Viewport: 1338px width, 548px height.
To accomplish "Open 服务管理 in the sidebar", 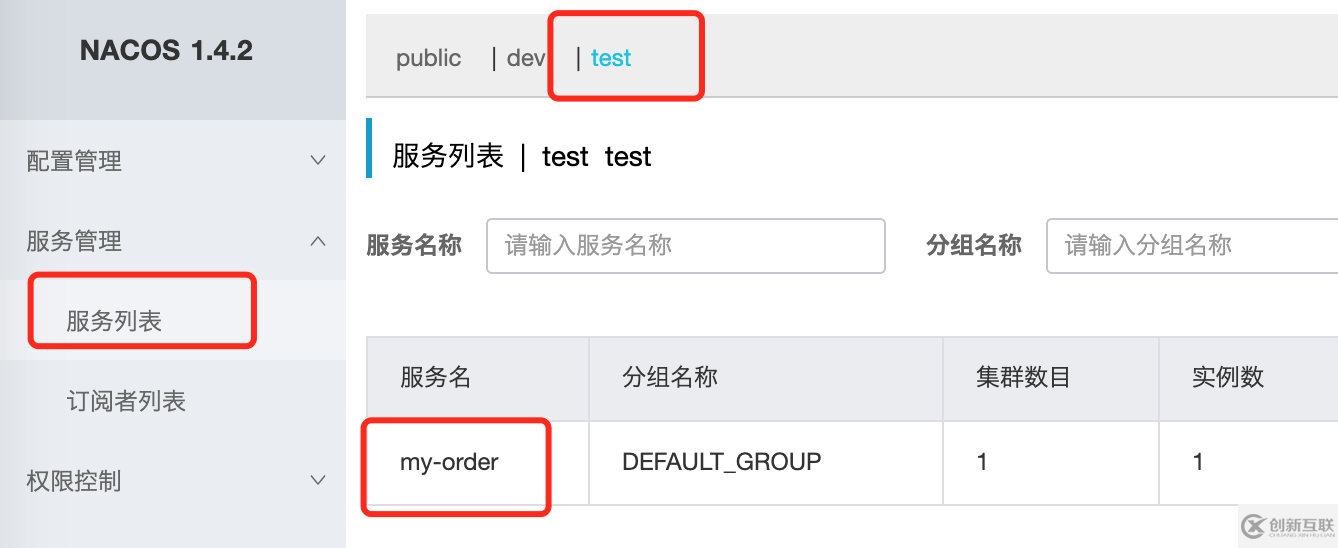I will point(74,241).
